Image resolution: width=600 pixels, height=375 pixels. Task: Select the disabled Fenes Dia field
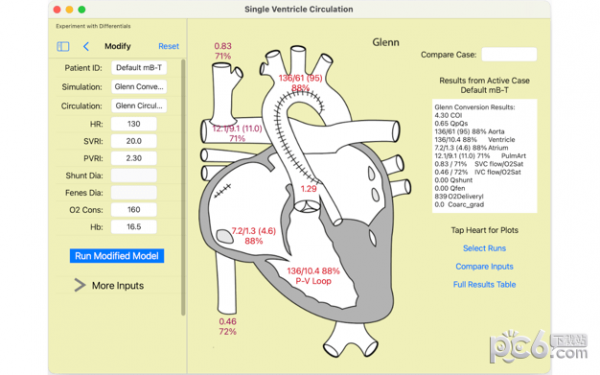[134, 193]
